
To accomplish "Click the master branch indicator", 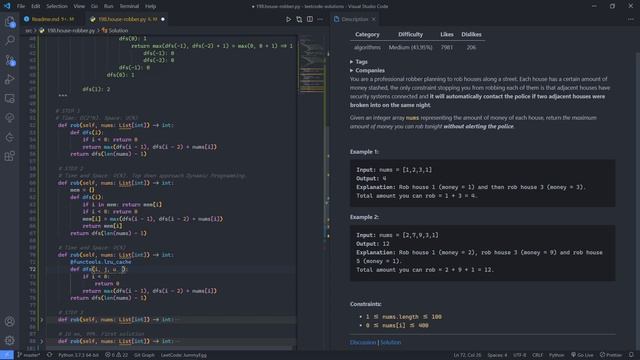I will pyautogui.click(x=29, y=355).
